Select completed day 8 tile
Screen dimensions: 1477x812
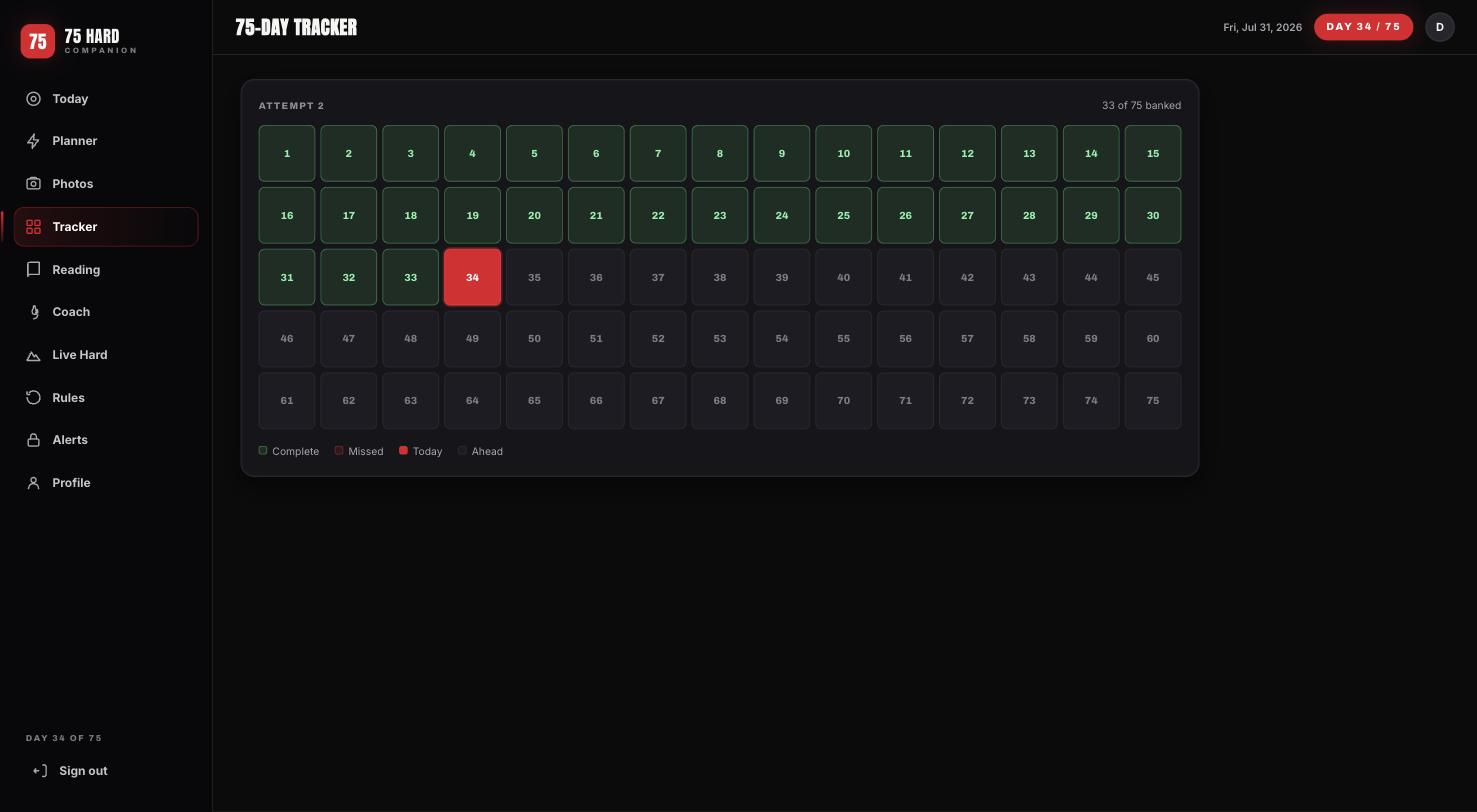[720, 153]
